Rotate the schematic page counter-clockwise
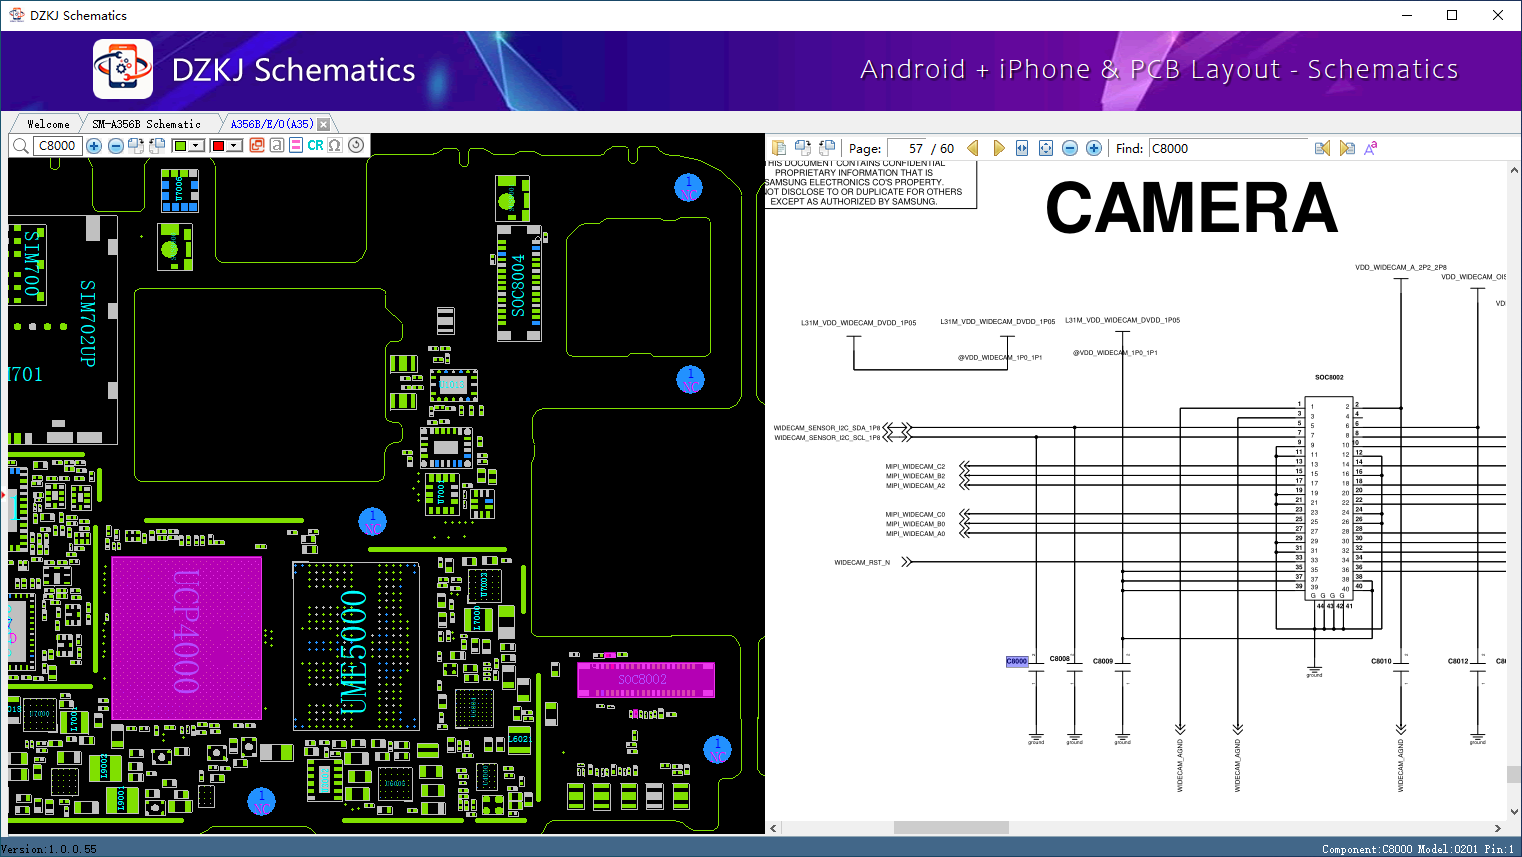Viewport: 1522px width, 857px height. point(827,148)
